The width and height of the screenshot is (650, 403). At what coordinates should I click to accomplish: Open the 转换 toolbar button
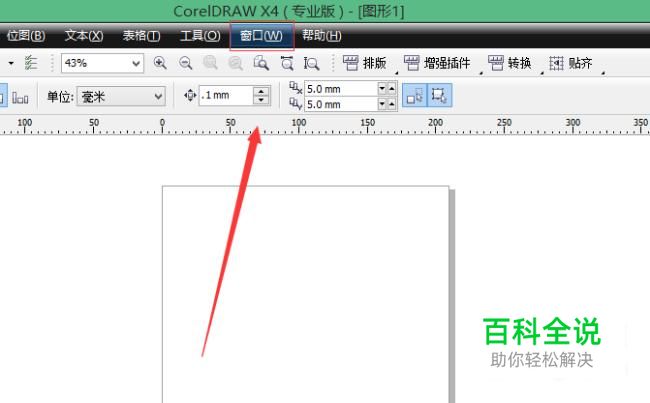click(509, 63)
